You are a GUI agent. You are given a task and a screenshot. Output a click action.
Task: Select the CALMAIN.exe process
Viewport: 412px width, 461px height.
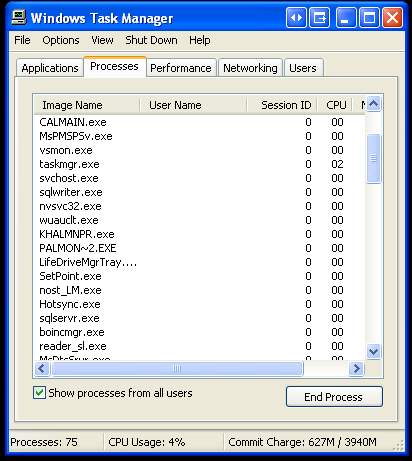[x=199, y=122]
